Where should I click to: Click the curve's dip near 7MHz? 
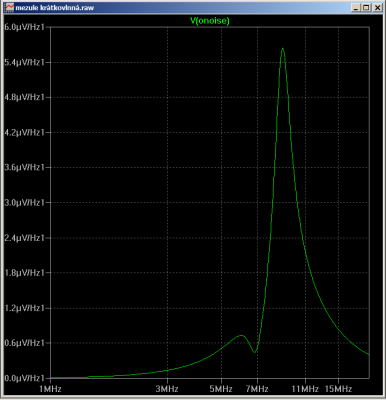pos(255,352)
